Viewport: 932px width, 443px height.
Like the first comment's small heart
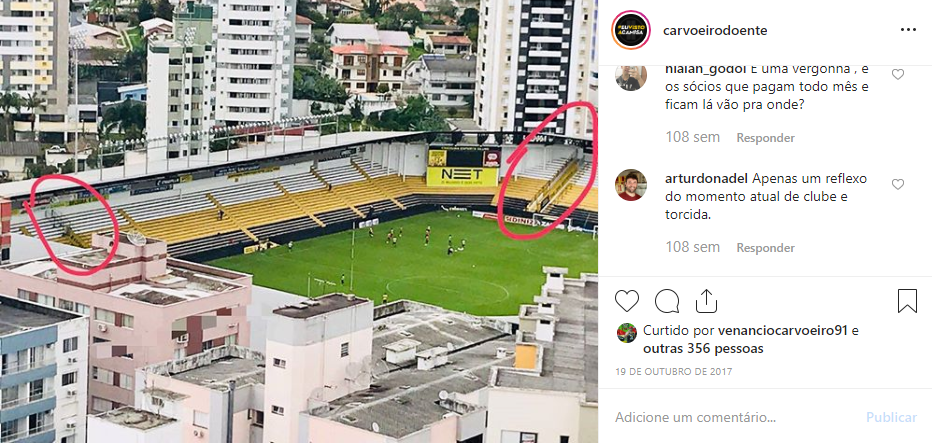(x=898, y=74)
